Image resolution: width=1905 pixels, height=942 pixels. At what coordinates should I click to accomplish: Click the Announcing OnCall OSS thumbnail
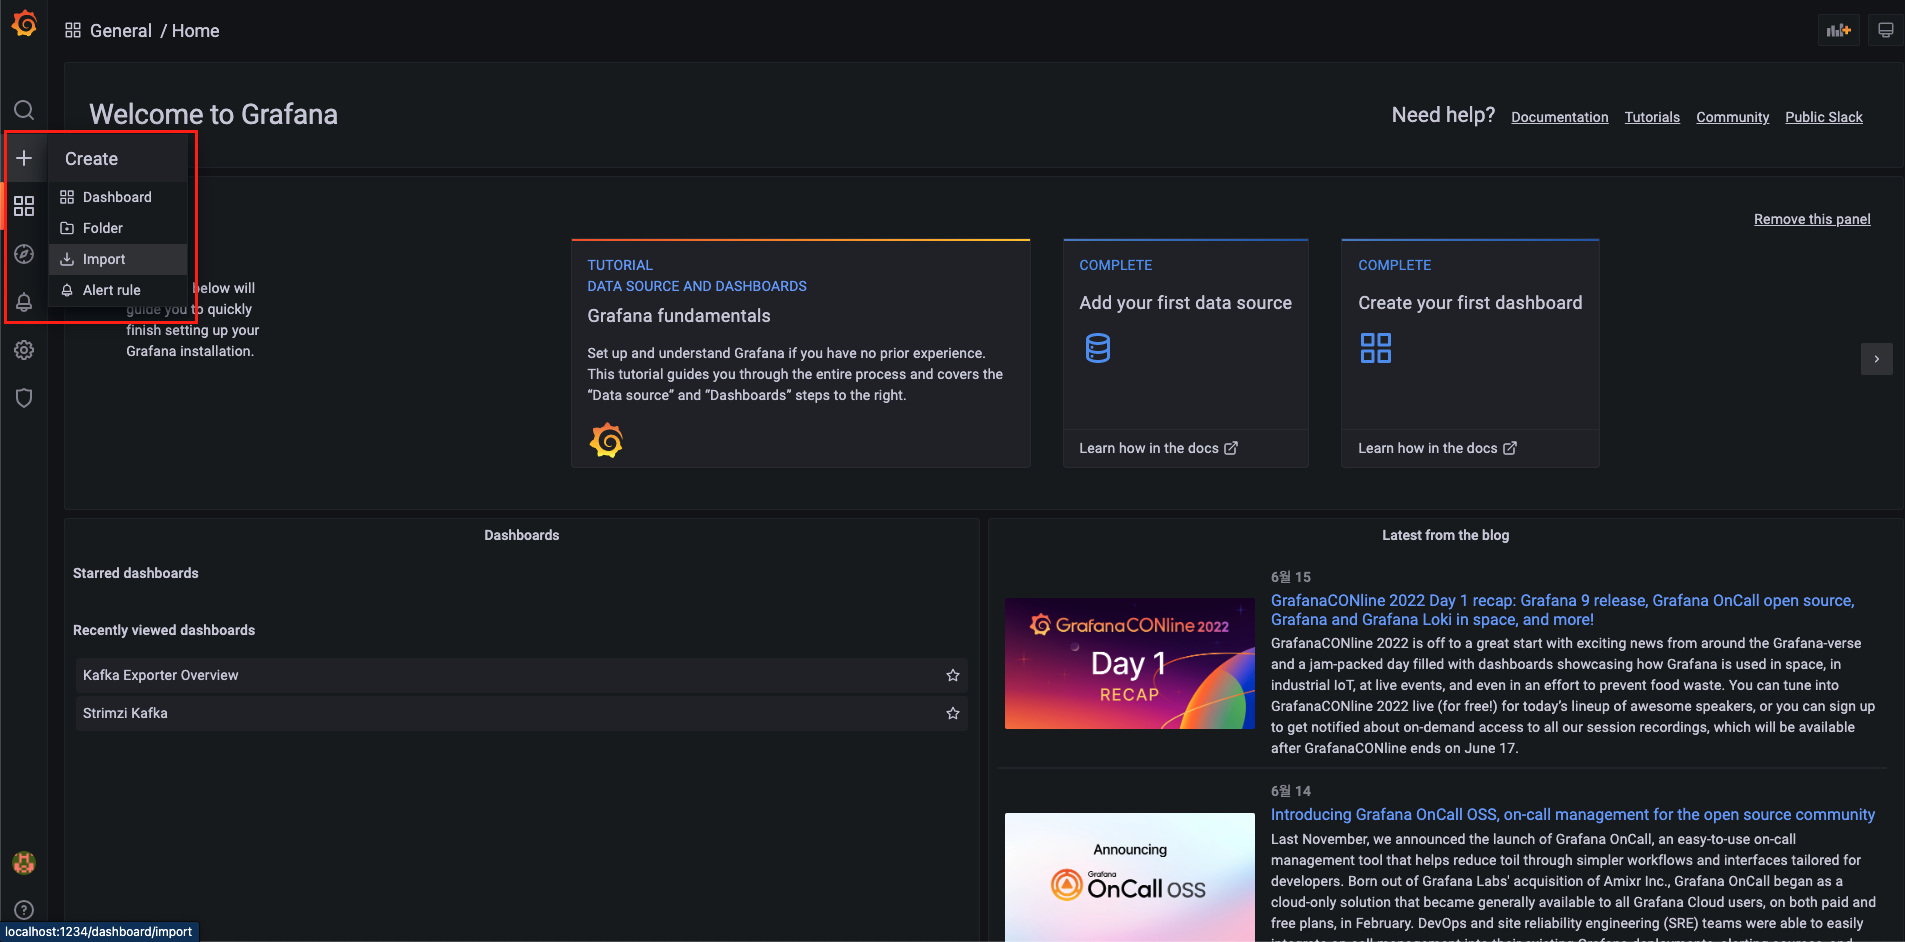[1130, 876]
